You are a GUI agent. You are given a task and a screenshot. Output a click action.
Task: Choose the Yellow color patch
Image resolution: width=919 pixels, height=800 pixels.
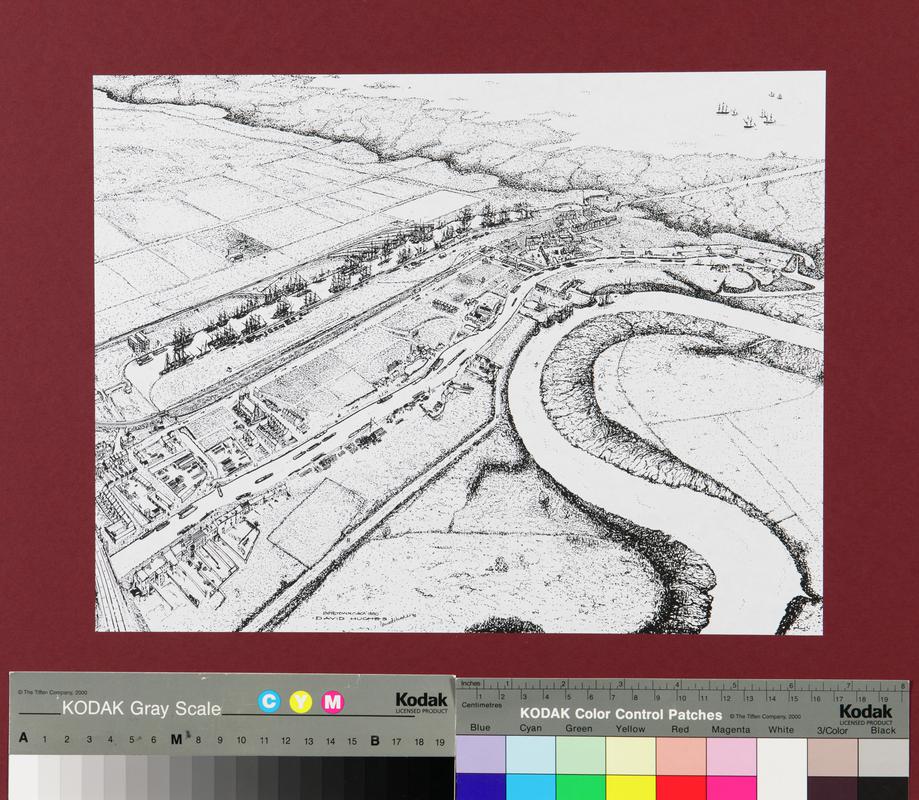pyautogui.click(x=630, y=755)
